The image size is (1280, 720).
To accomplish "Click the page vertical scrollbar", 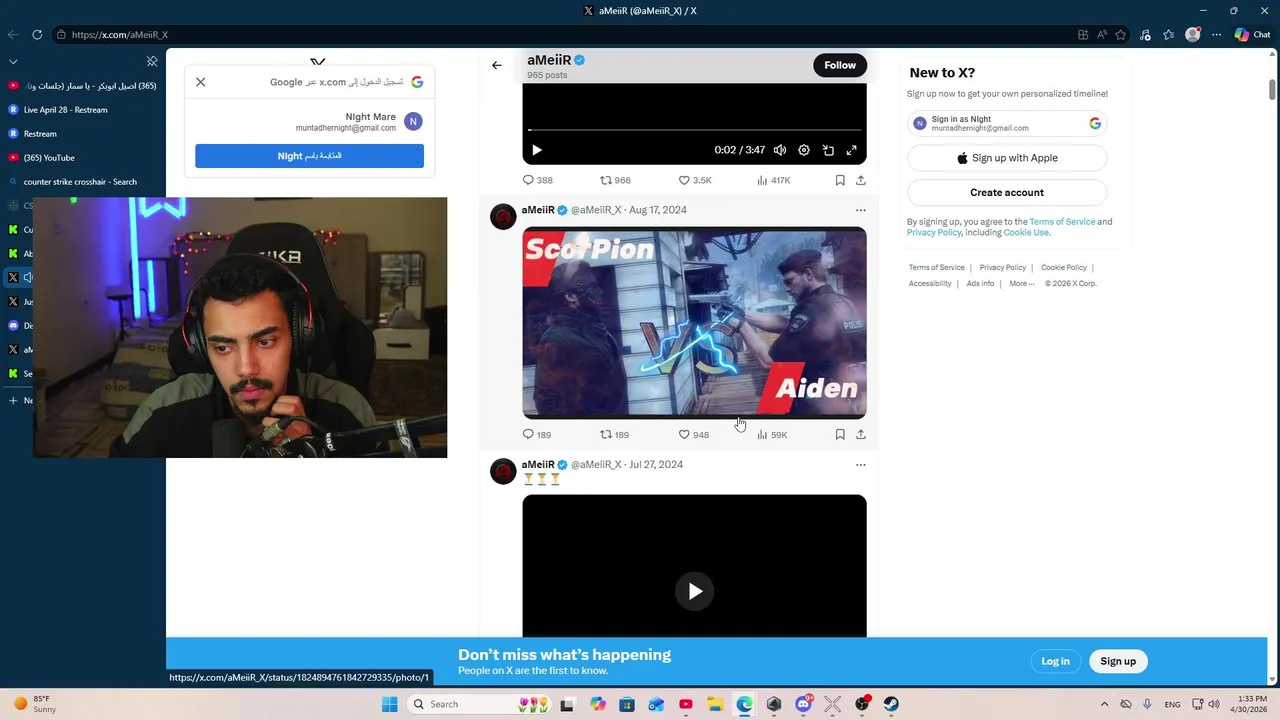I will click(x=1272, y=88).
